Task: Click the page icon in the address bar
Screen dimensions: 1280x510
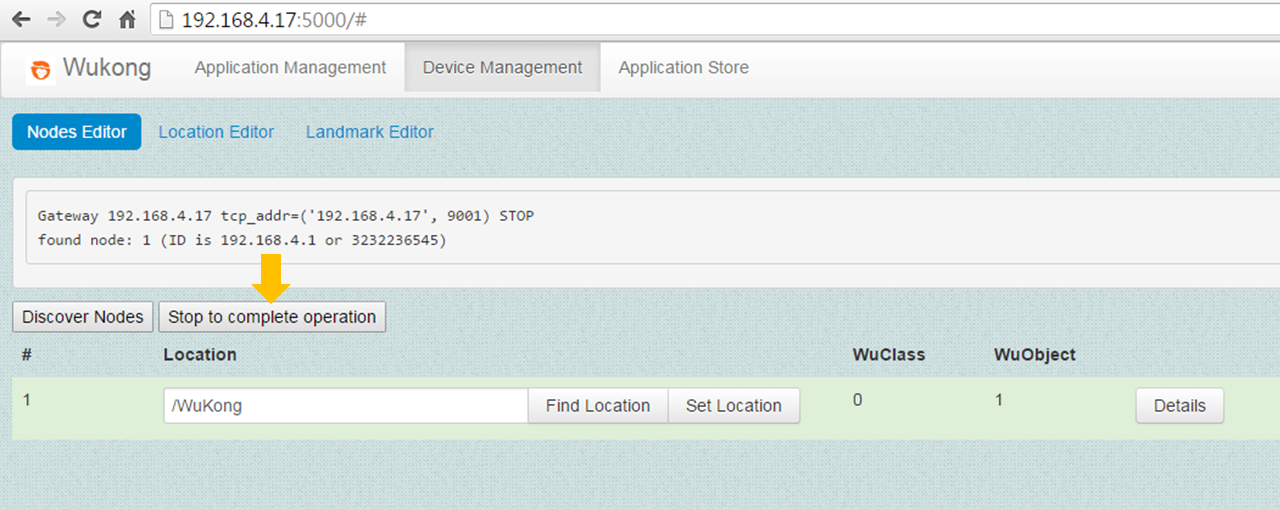Action: (x=168, y=19)
